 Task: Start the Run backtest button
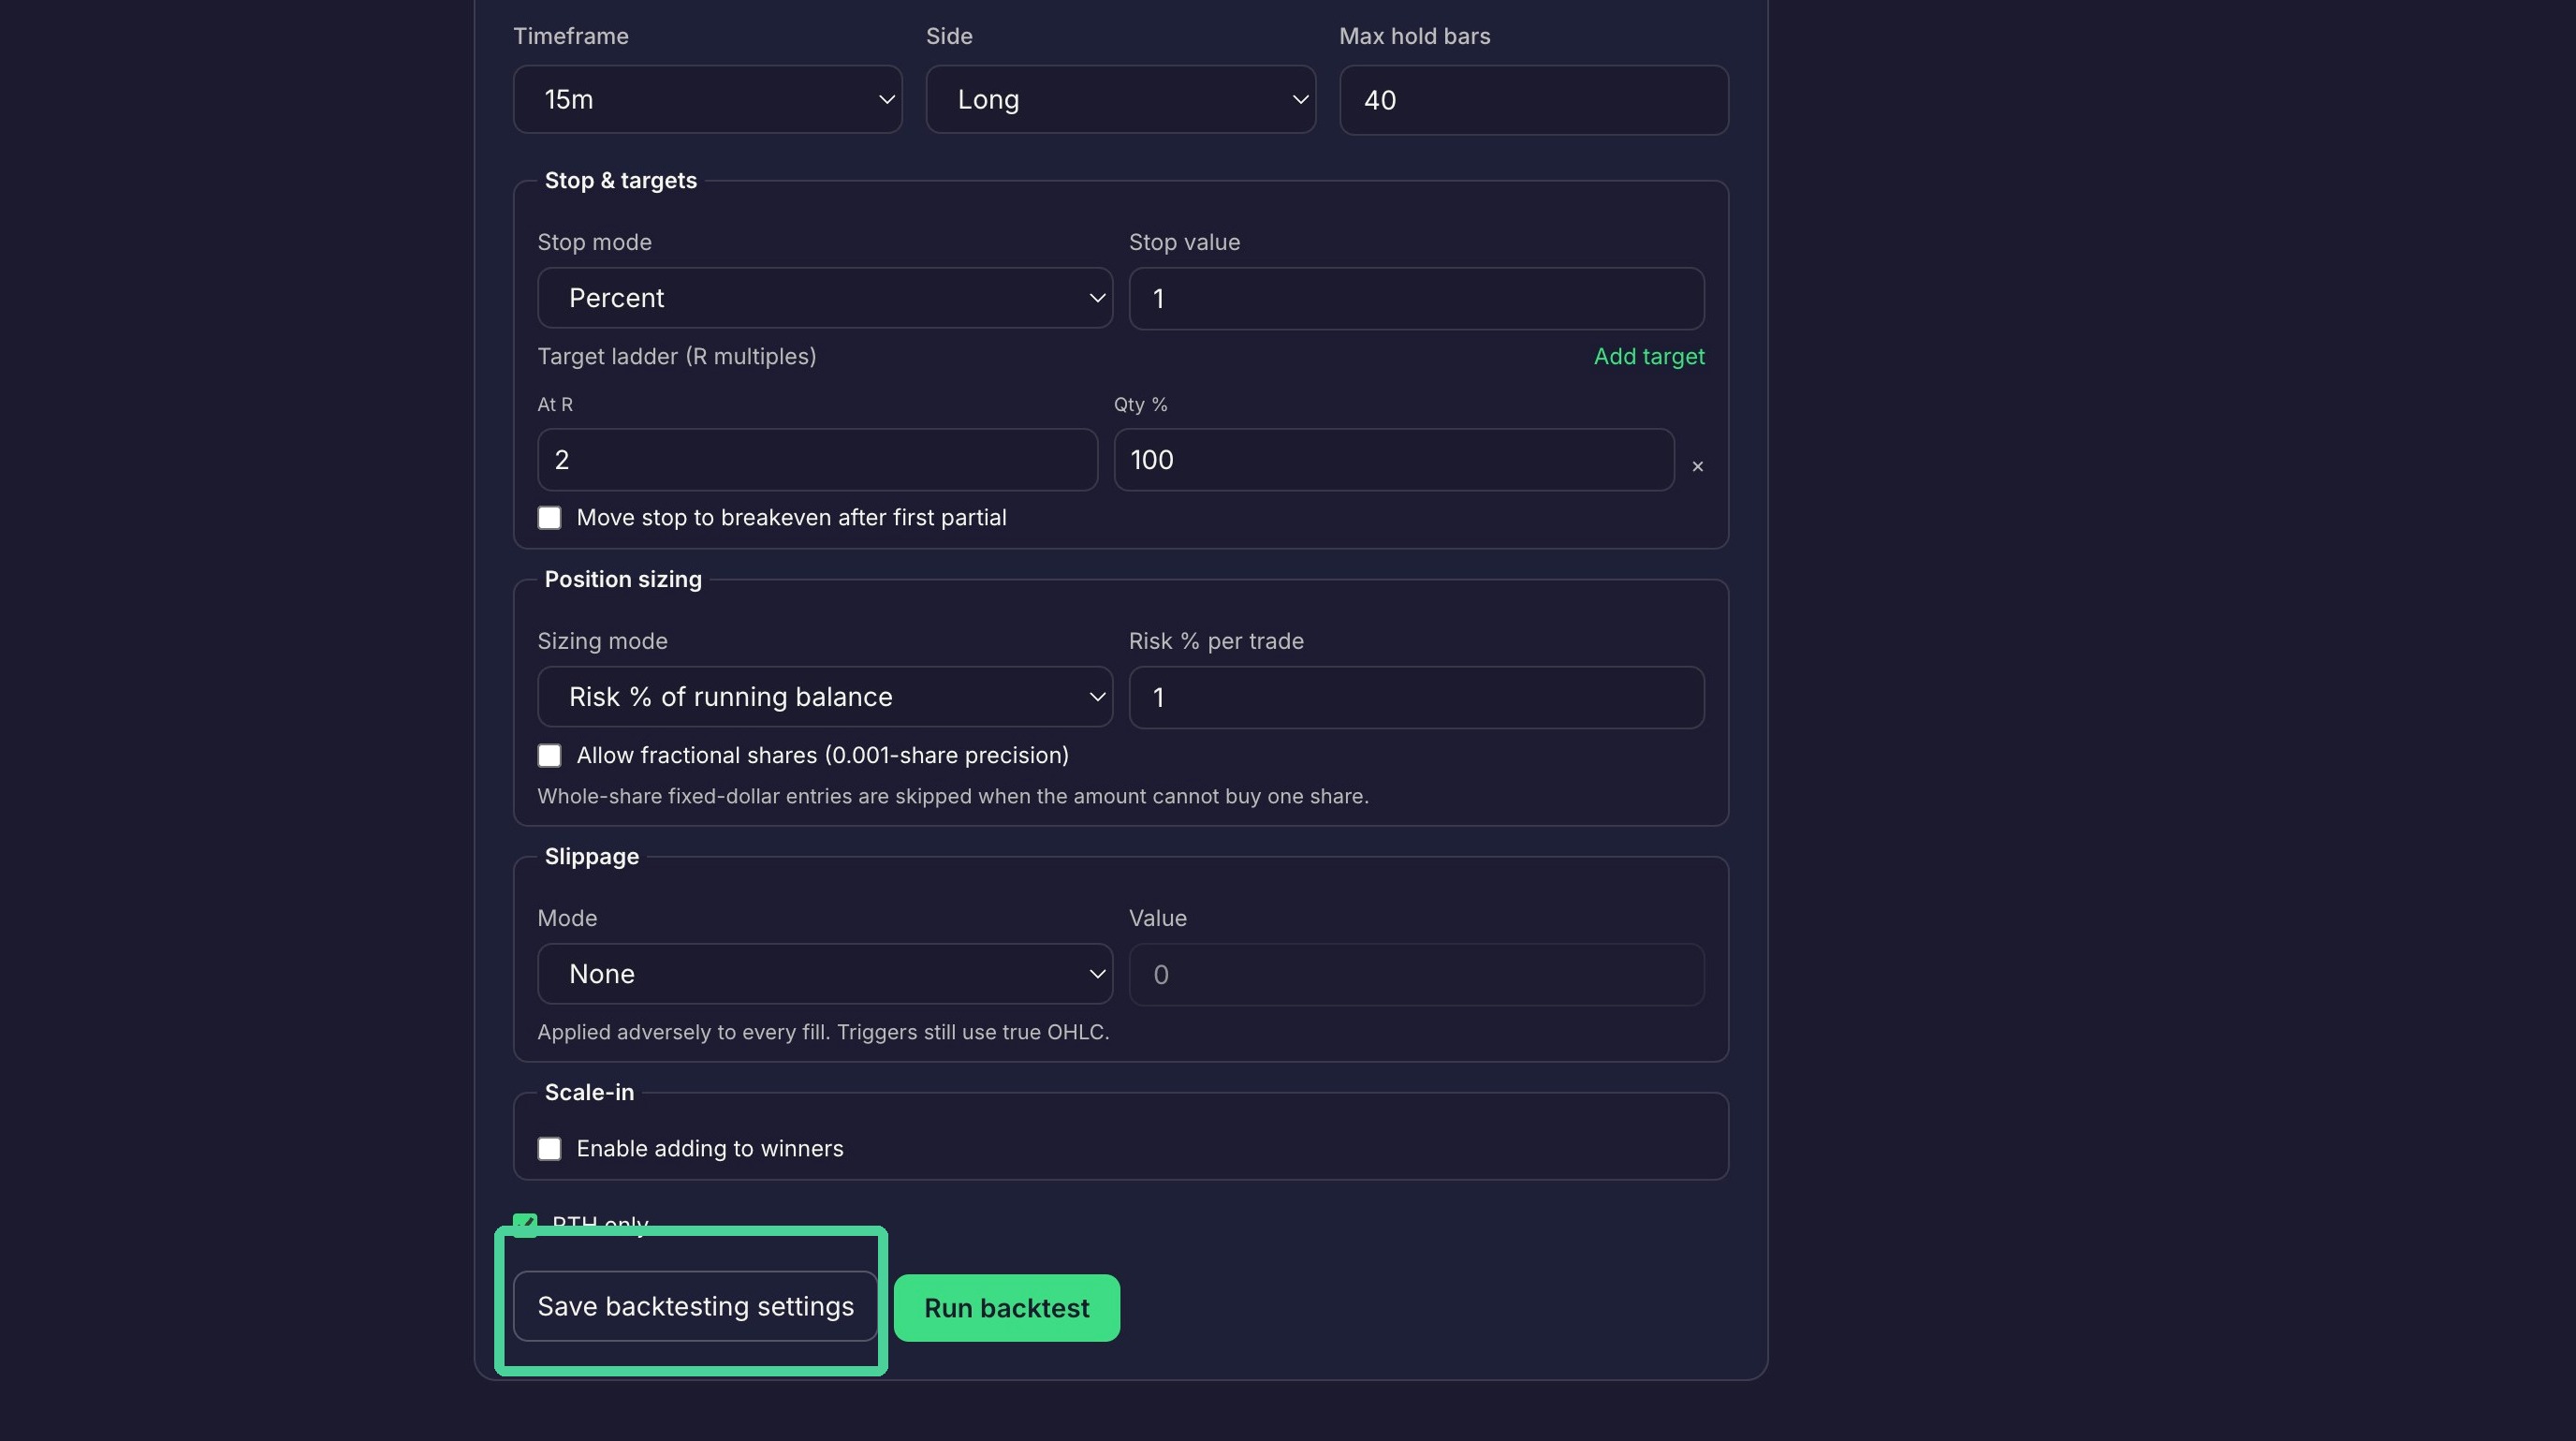1006,1308
